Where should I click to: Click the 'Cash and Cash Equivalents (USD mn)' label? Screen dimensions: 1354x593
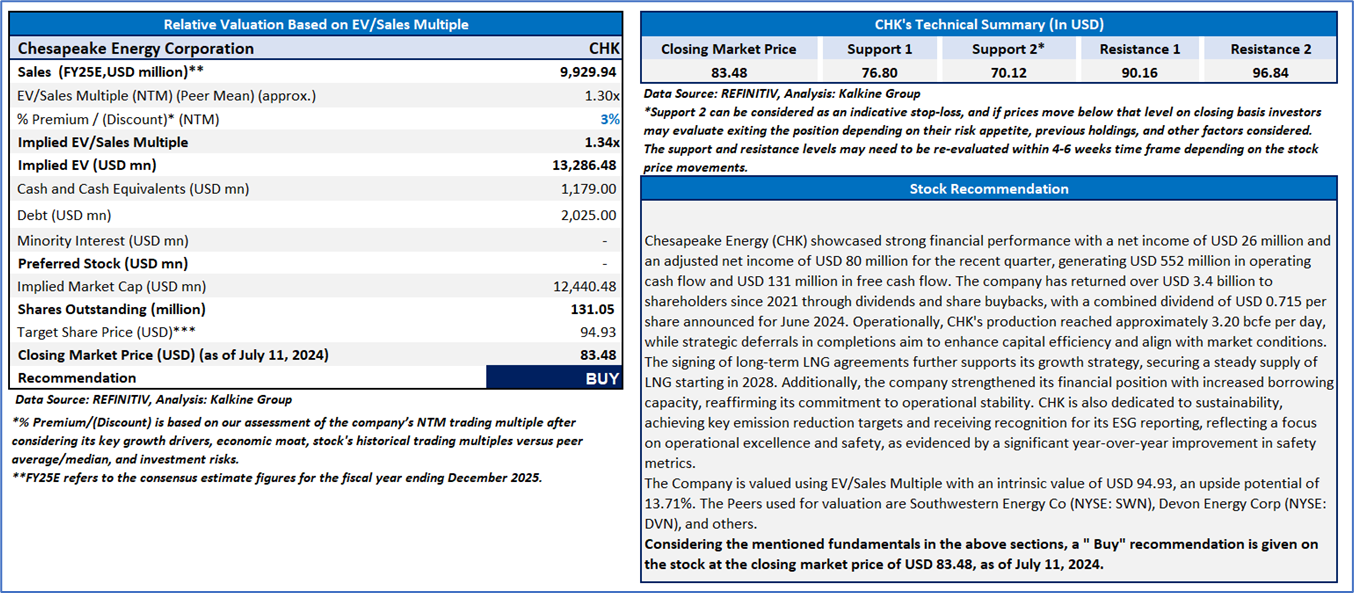coord(133,188)
